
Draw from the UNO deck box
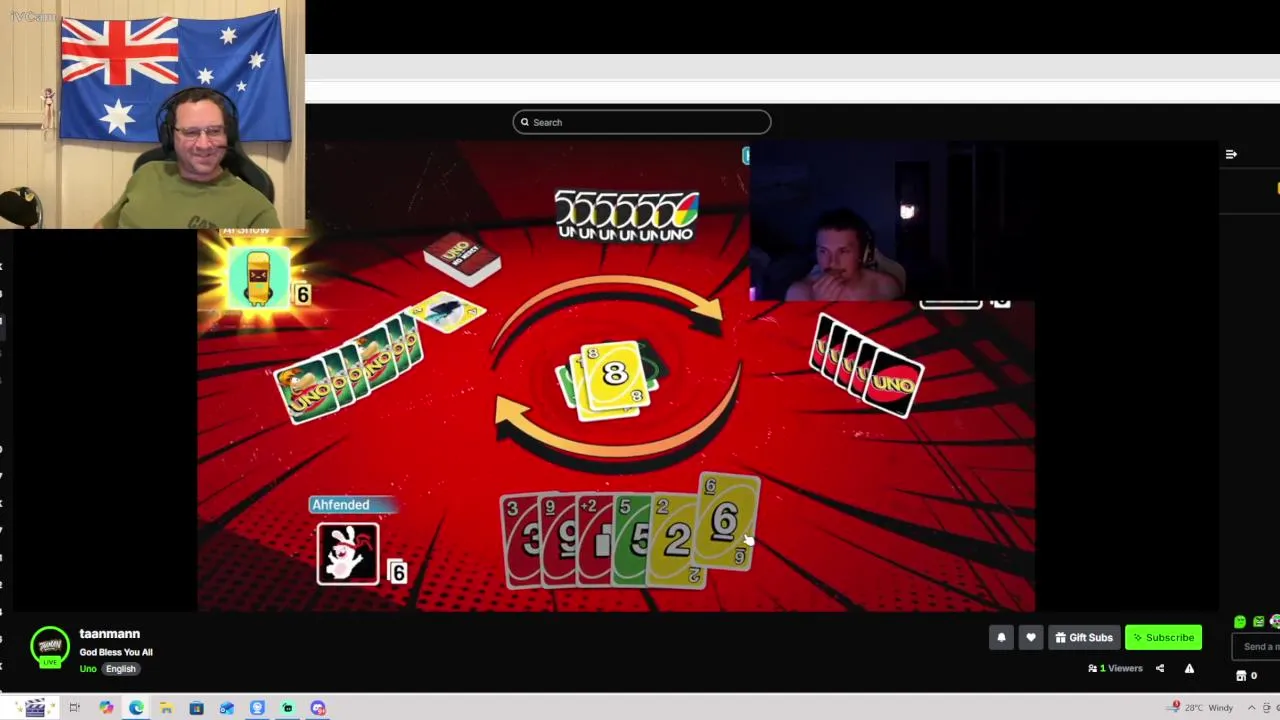[462, 260]
